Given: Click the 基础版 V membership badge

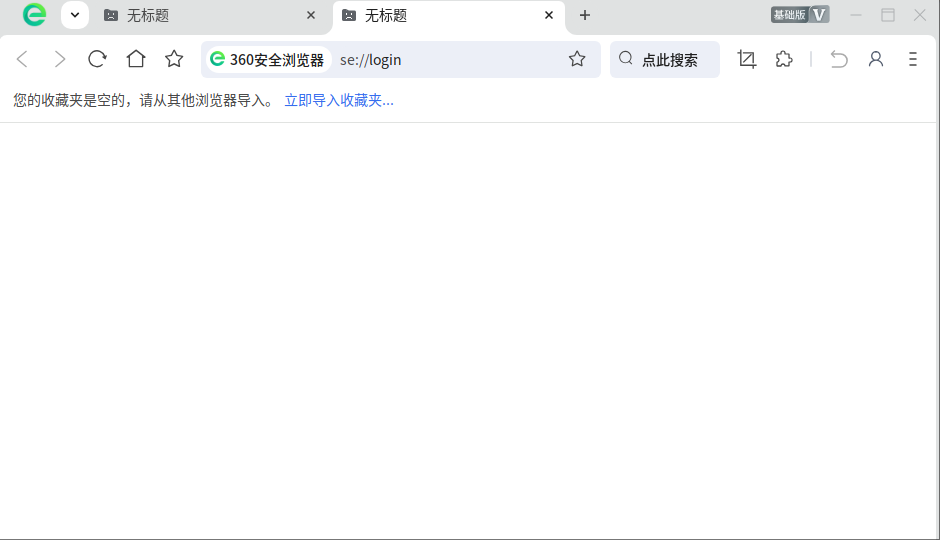Looking at the screenshot, I should 800,15.
